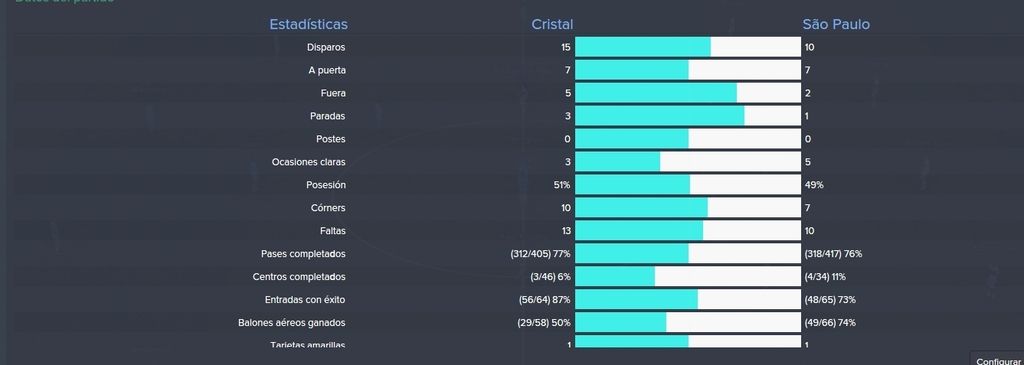Select the Balones aéreos ganados label
This screenshot has height=365, width=1024.
291,323
